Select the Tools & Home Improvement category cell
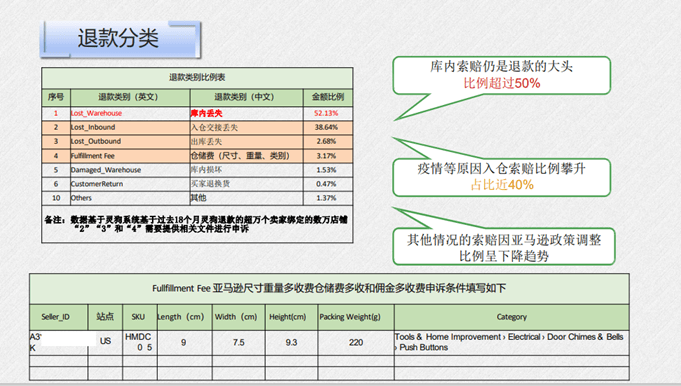Viewport: 681px width, 386px height. pos(512,343)
